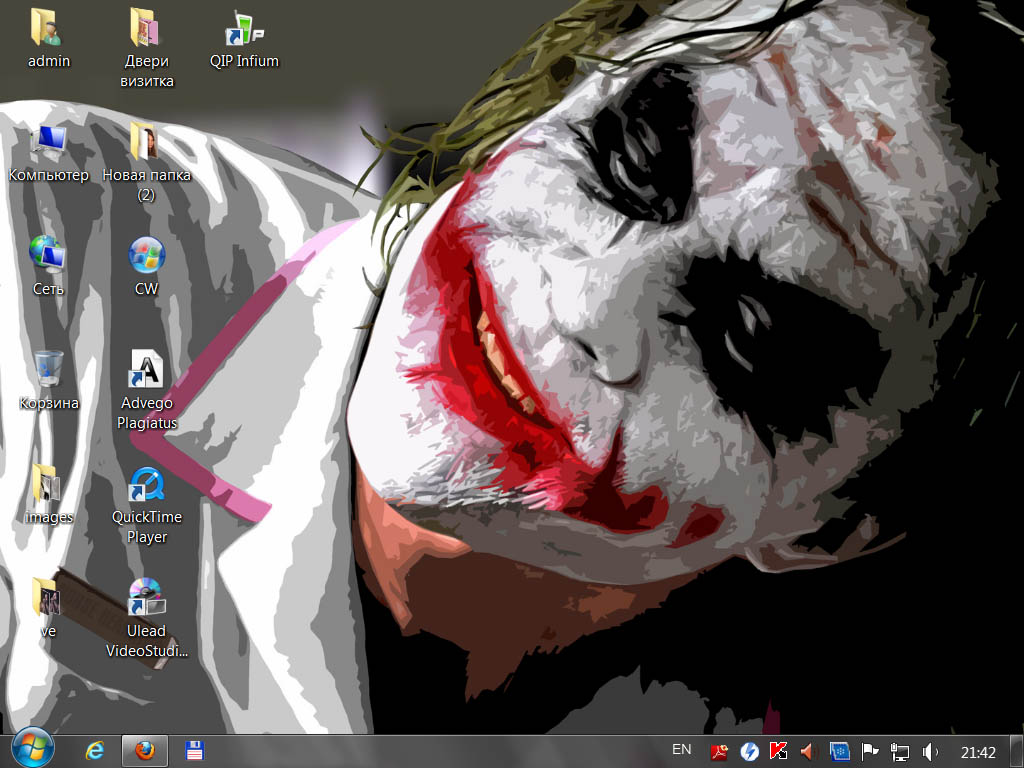Image resolution: width=1024 pixels, height=768 pixels.
Task: Click the CW desktop icon
Action: point(146,266)
